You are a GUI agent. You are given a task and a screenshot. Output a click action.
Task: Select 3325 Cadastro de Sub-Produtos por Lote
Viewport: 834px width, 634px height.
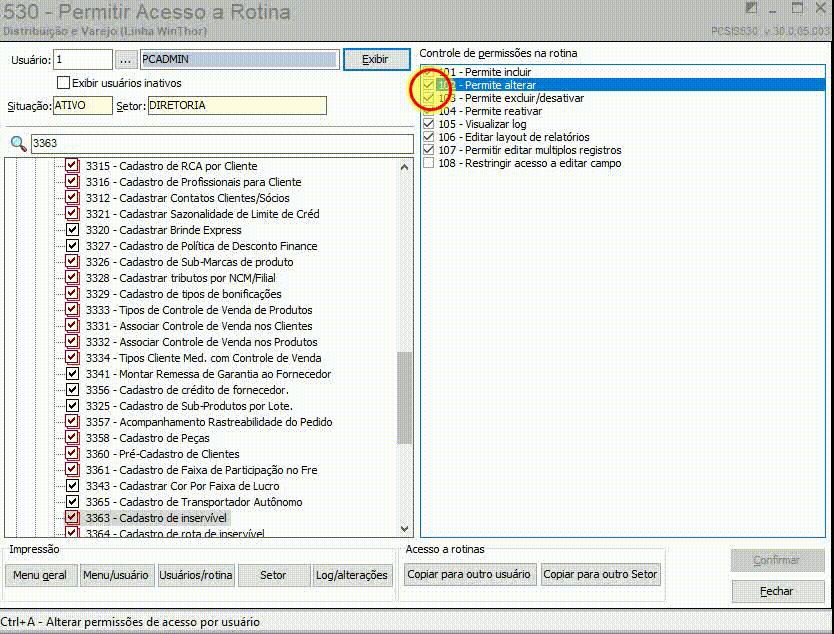[189, 406]
